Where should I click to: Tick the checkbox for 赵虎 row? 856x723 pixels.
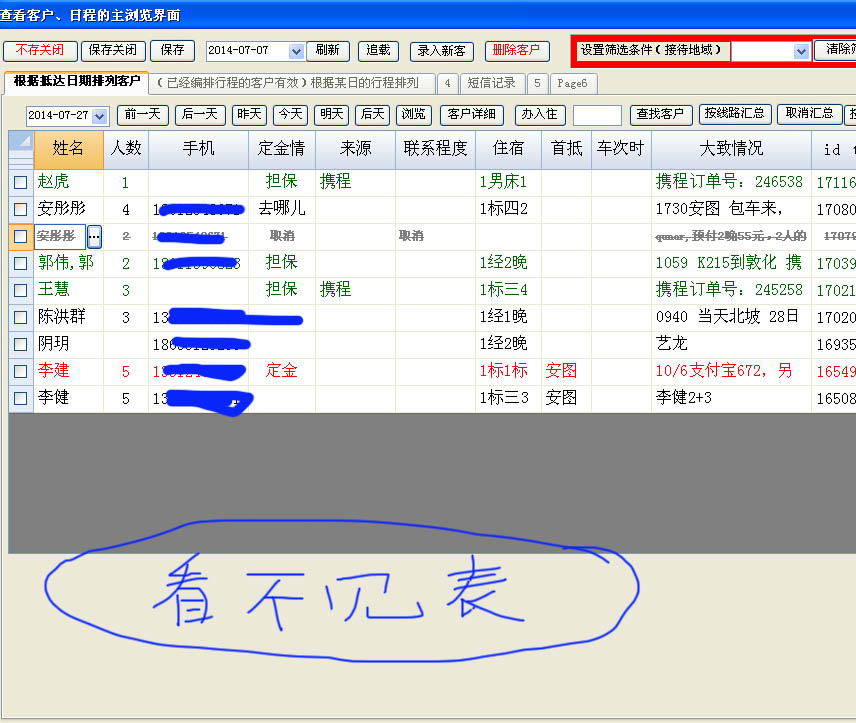20,183
